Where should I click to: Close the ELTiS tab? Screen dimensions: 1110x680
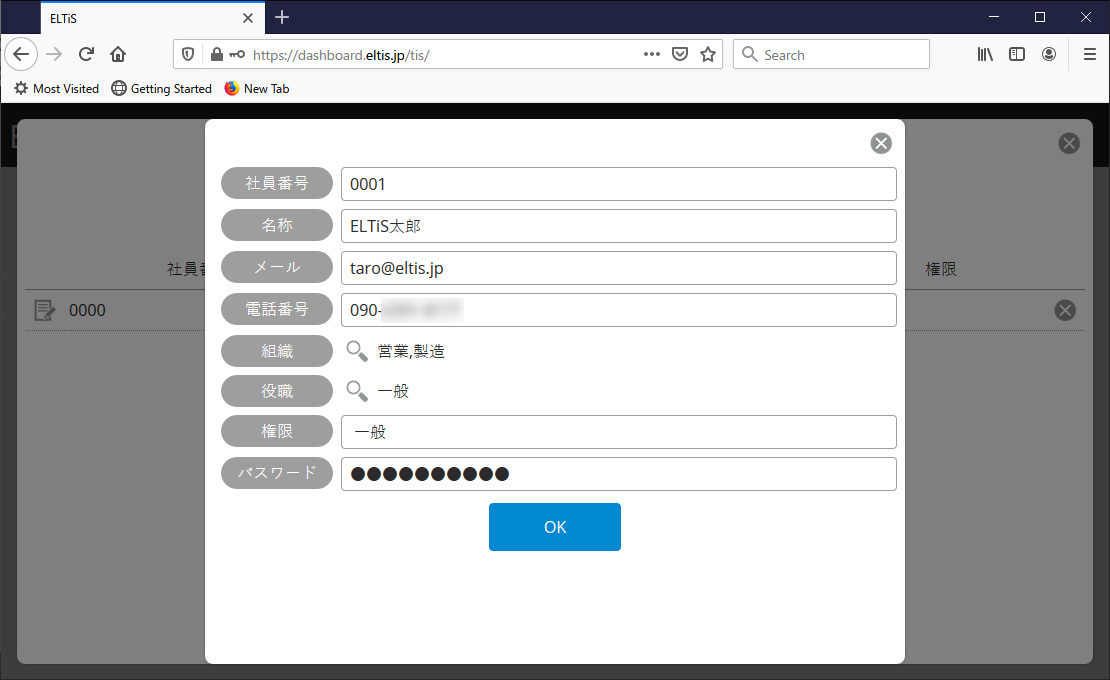pyautogui.click(x=248, y=18)
